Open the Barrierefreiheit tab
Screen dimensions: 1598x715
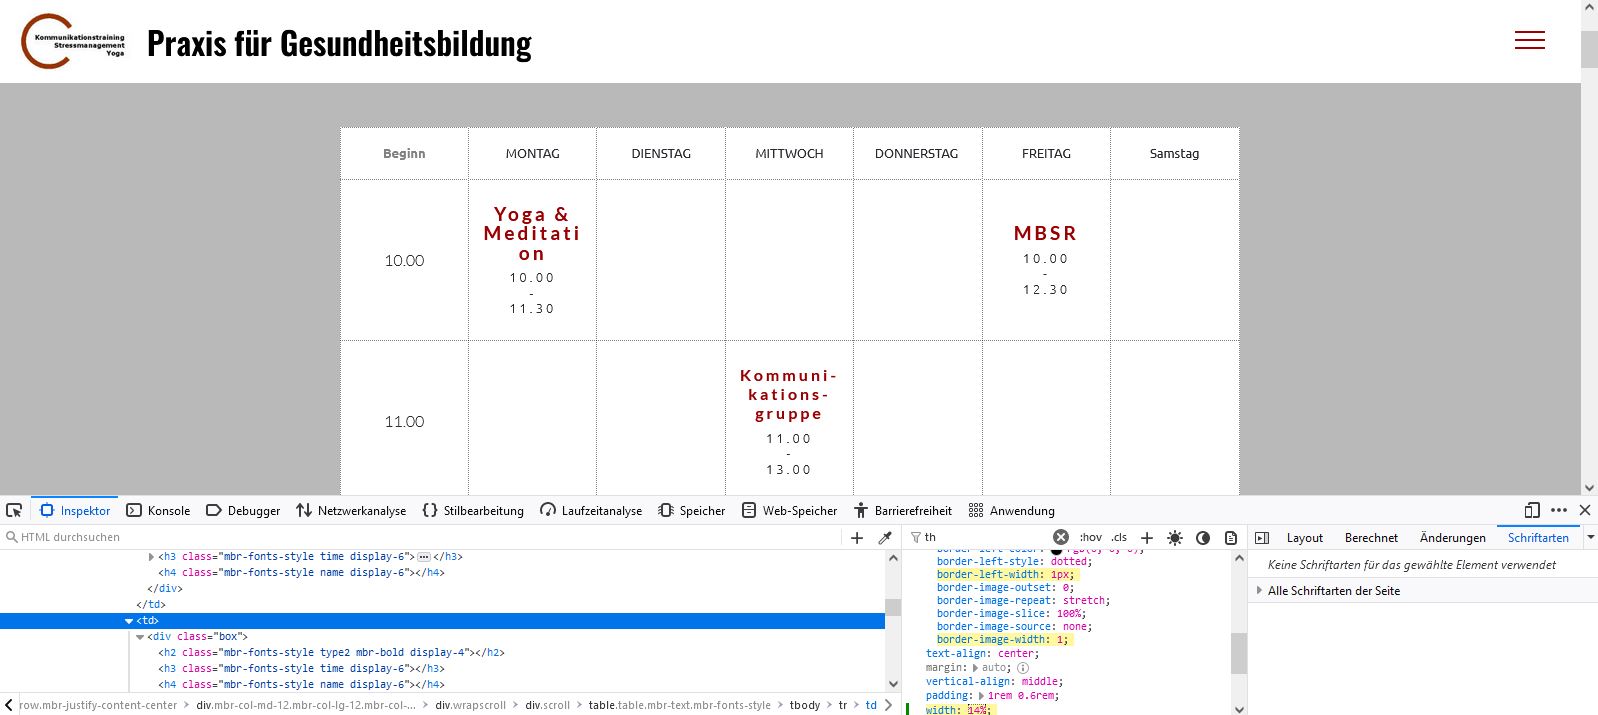click(x=902, y=510)
